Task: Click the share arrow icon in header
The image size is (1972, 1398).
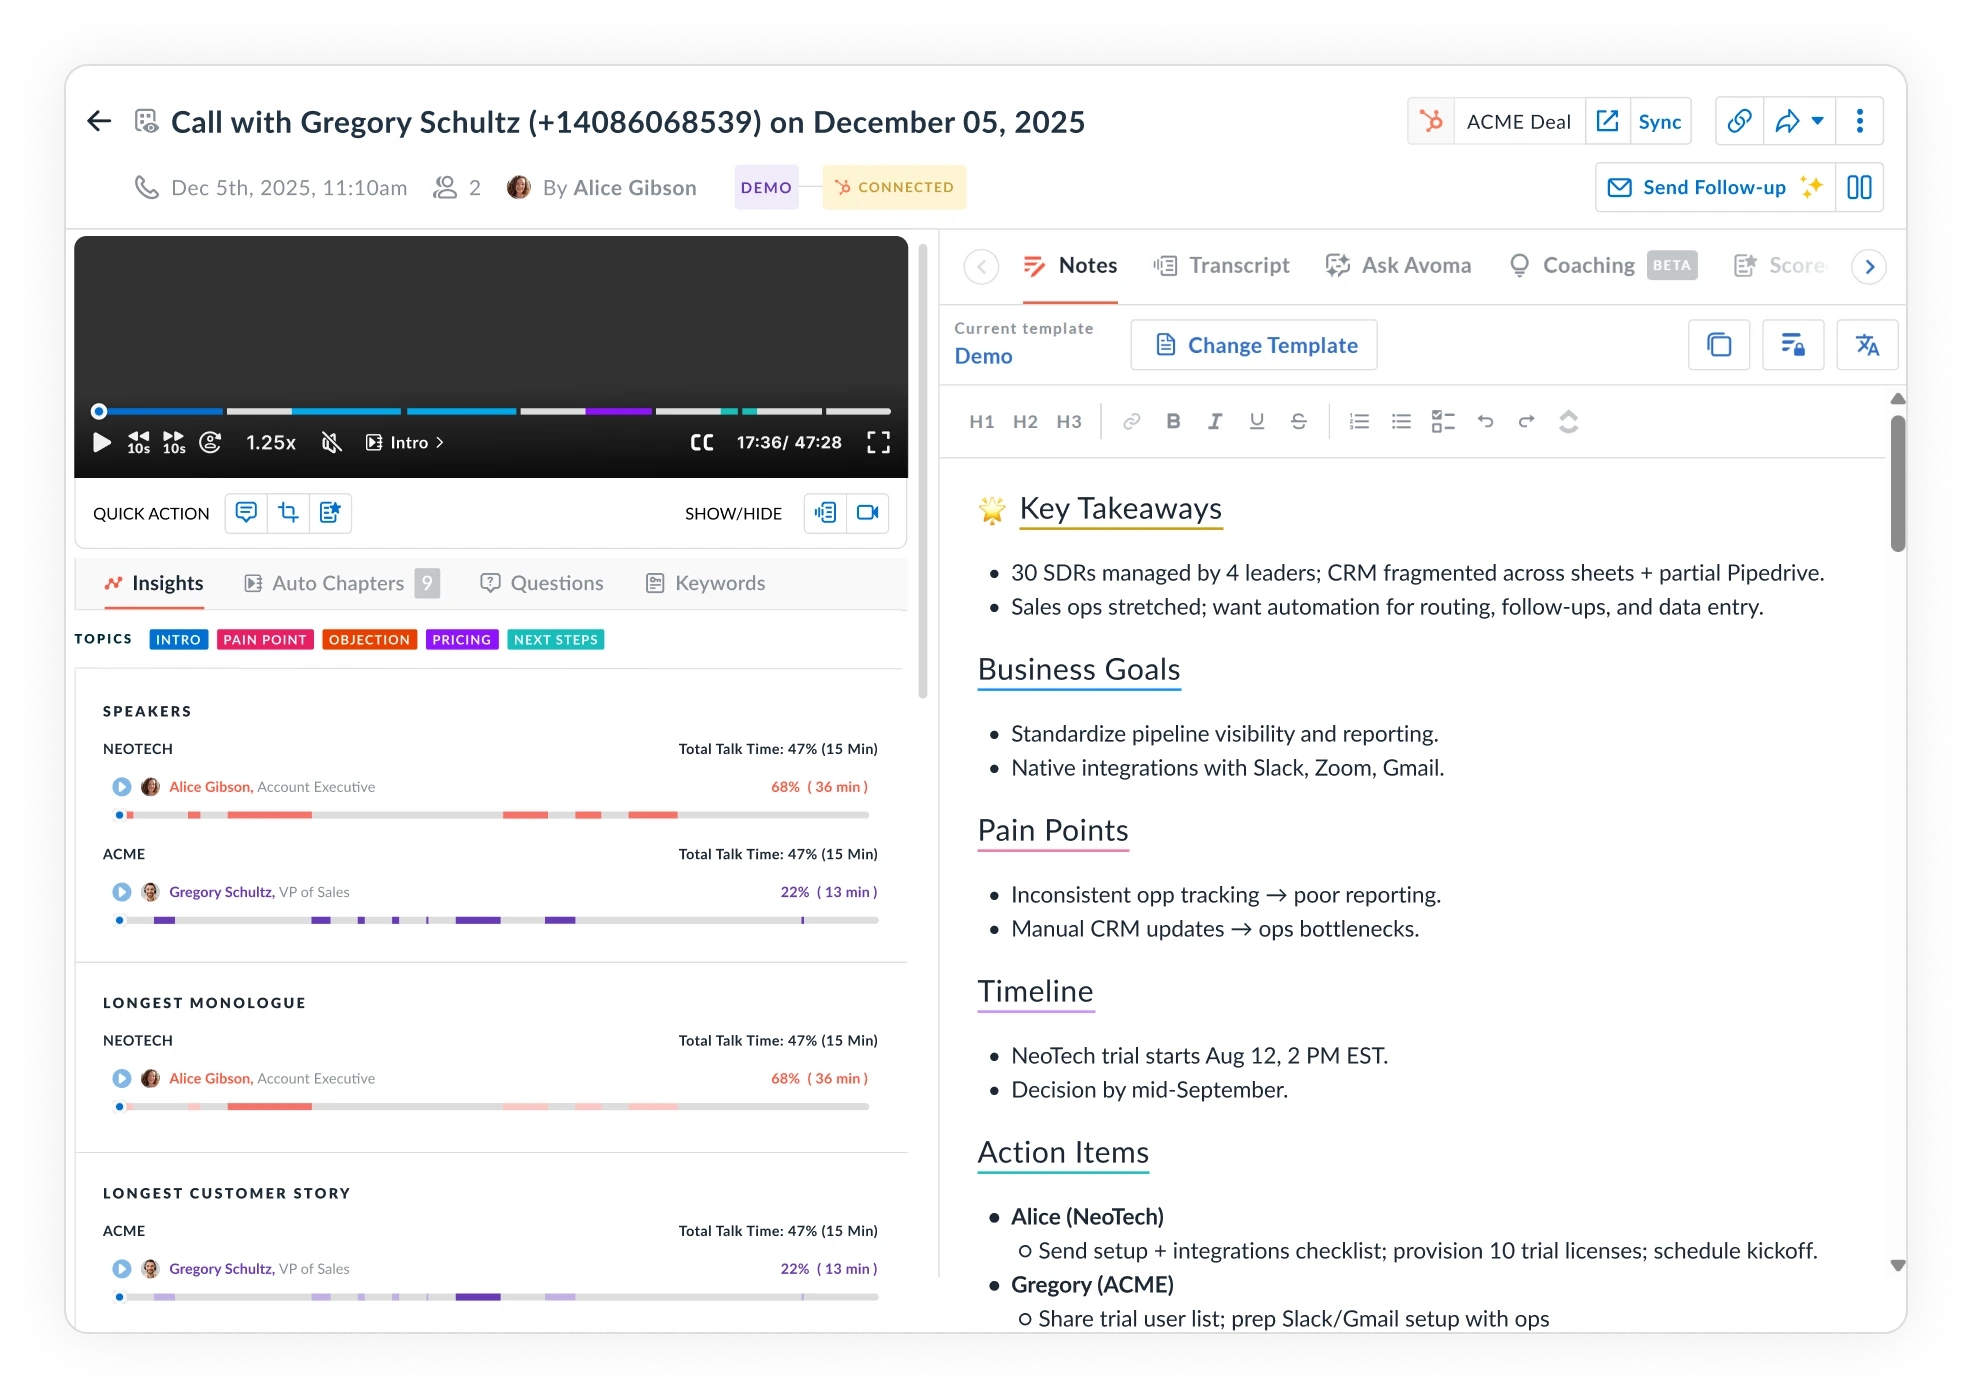Action: pos(1788,120)
